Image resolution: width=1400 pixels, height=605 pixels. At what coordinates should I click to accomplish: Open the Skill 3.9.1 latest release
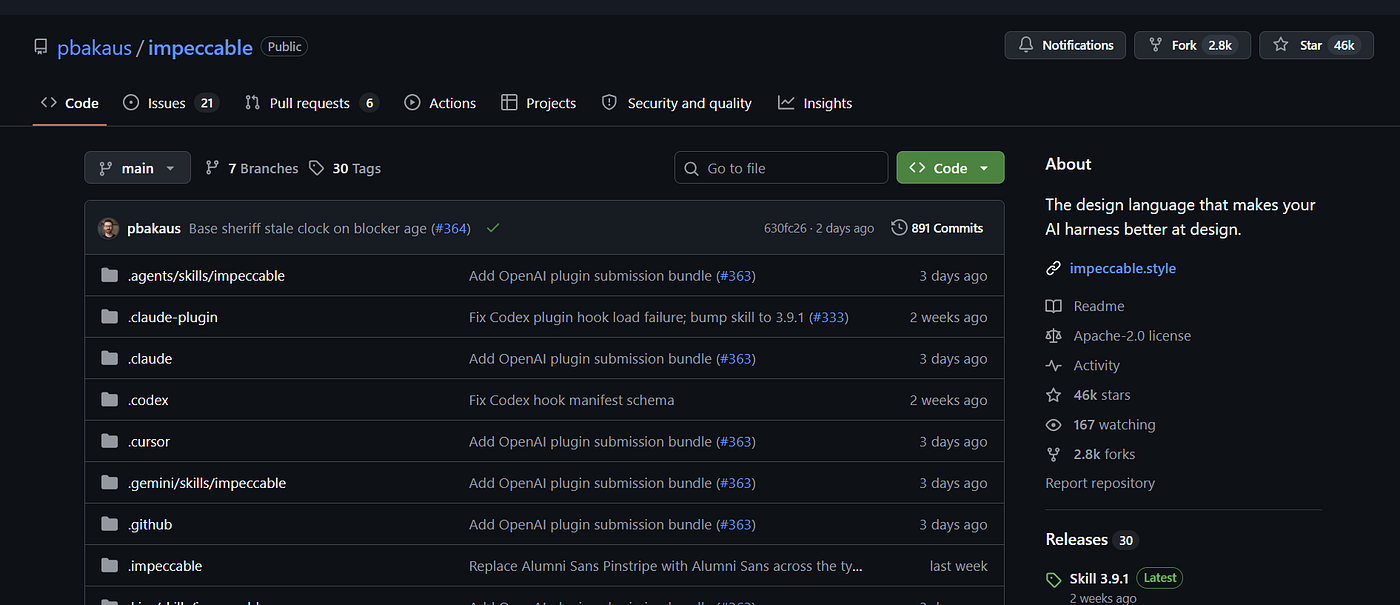(1099, 578)
